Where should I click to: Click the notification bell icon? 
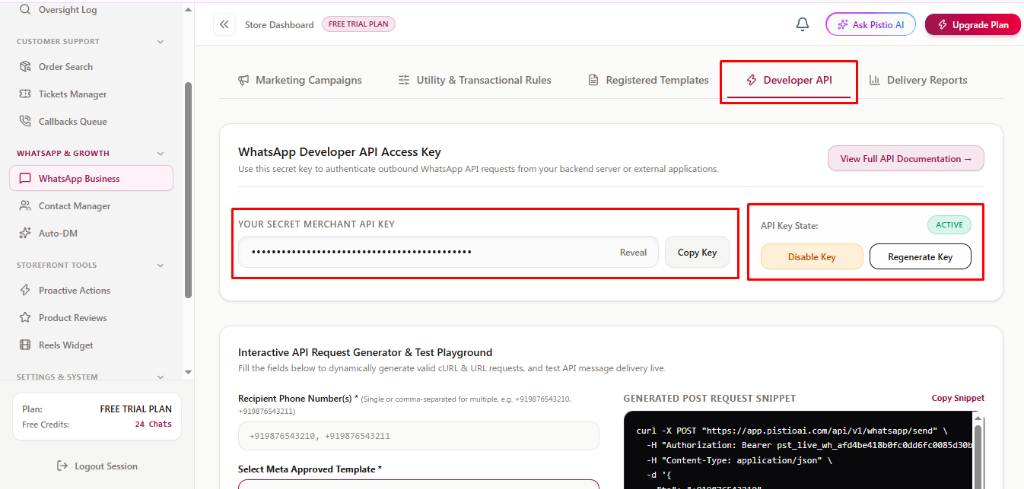(x=803, y=24)
